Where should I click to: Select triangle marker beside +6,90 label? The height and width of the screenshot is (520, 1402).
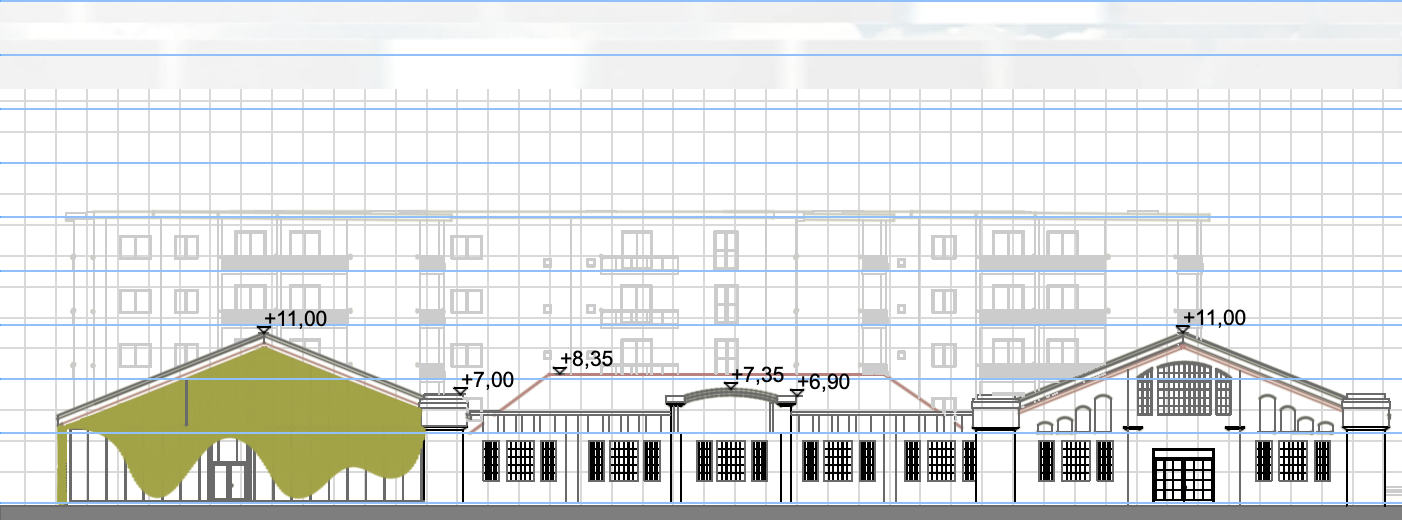pos(797,393)
